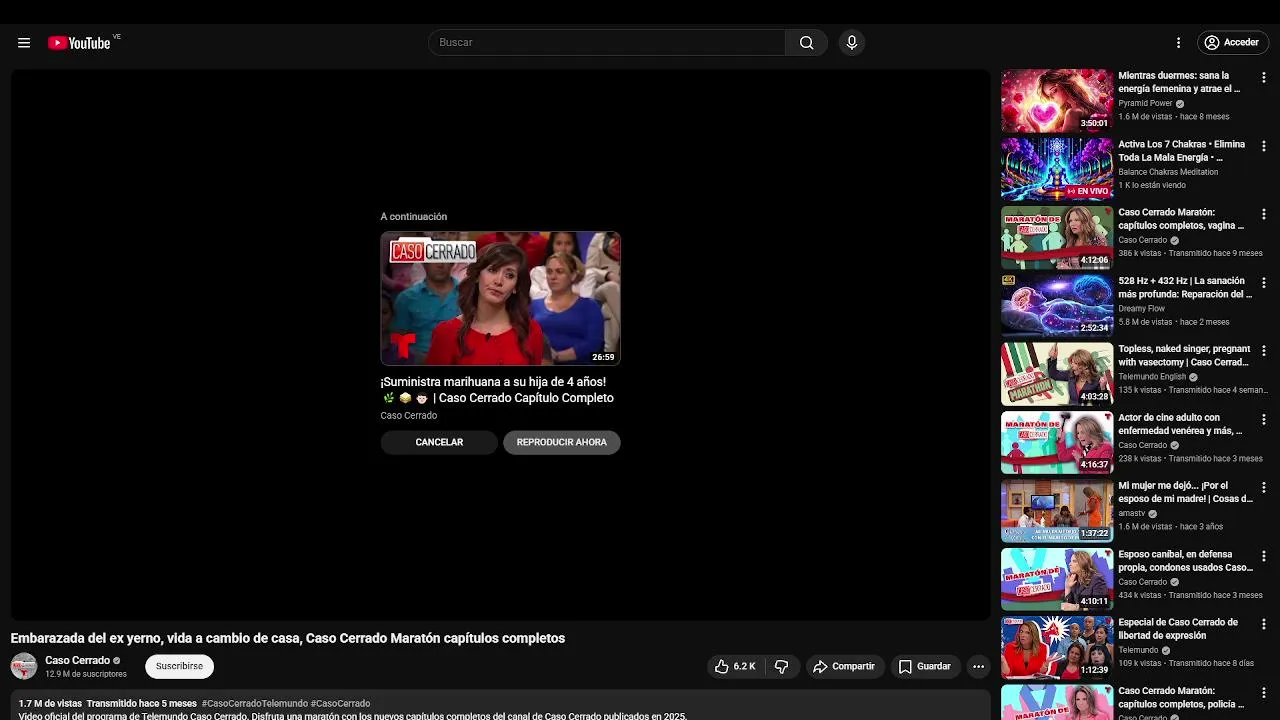Open options for 'Especial de Caso Cerrado'
The width and height of the screenshot is (1280, 720).
[x=1264, y=624]
